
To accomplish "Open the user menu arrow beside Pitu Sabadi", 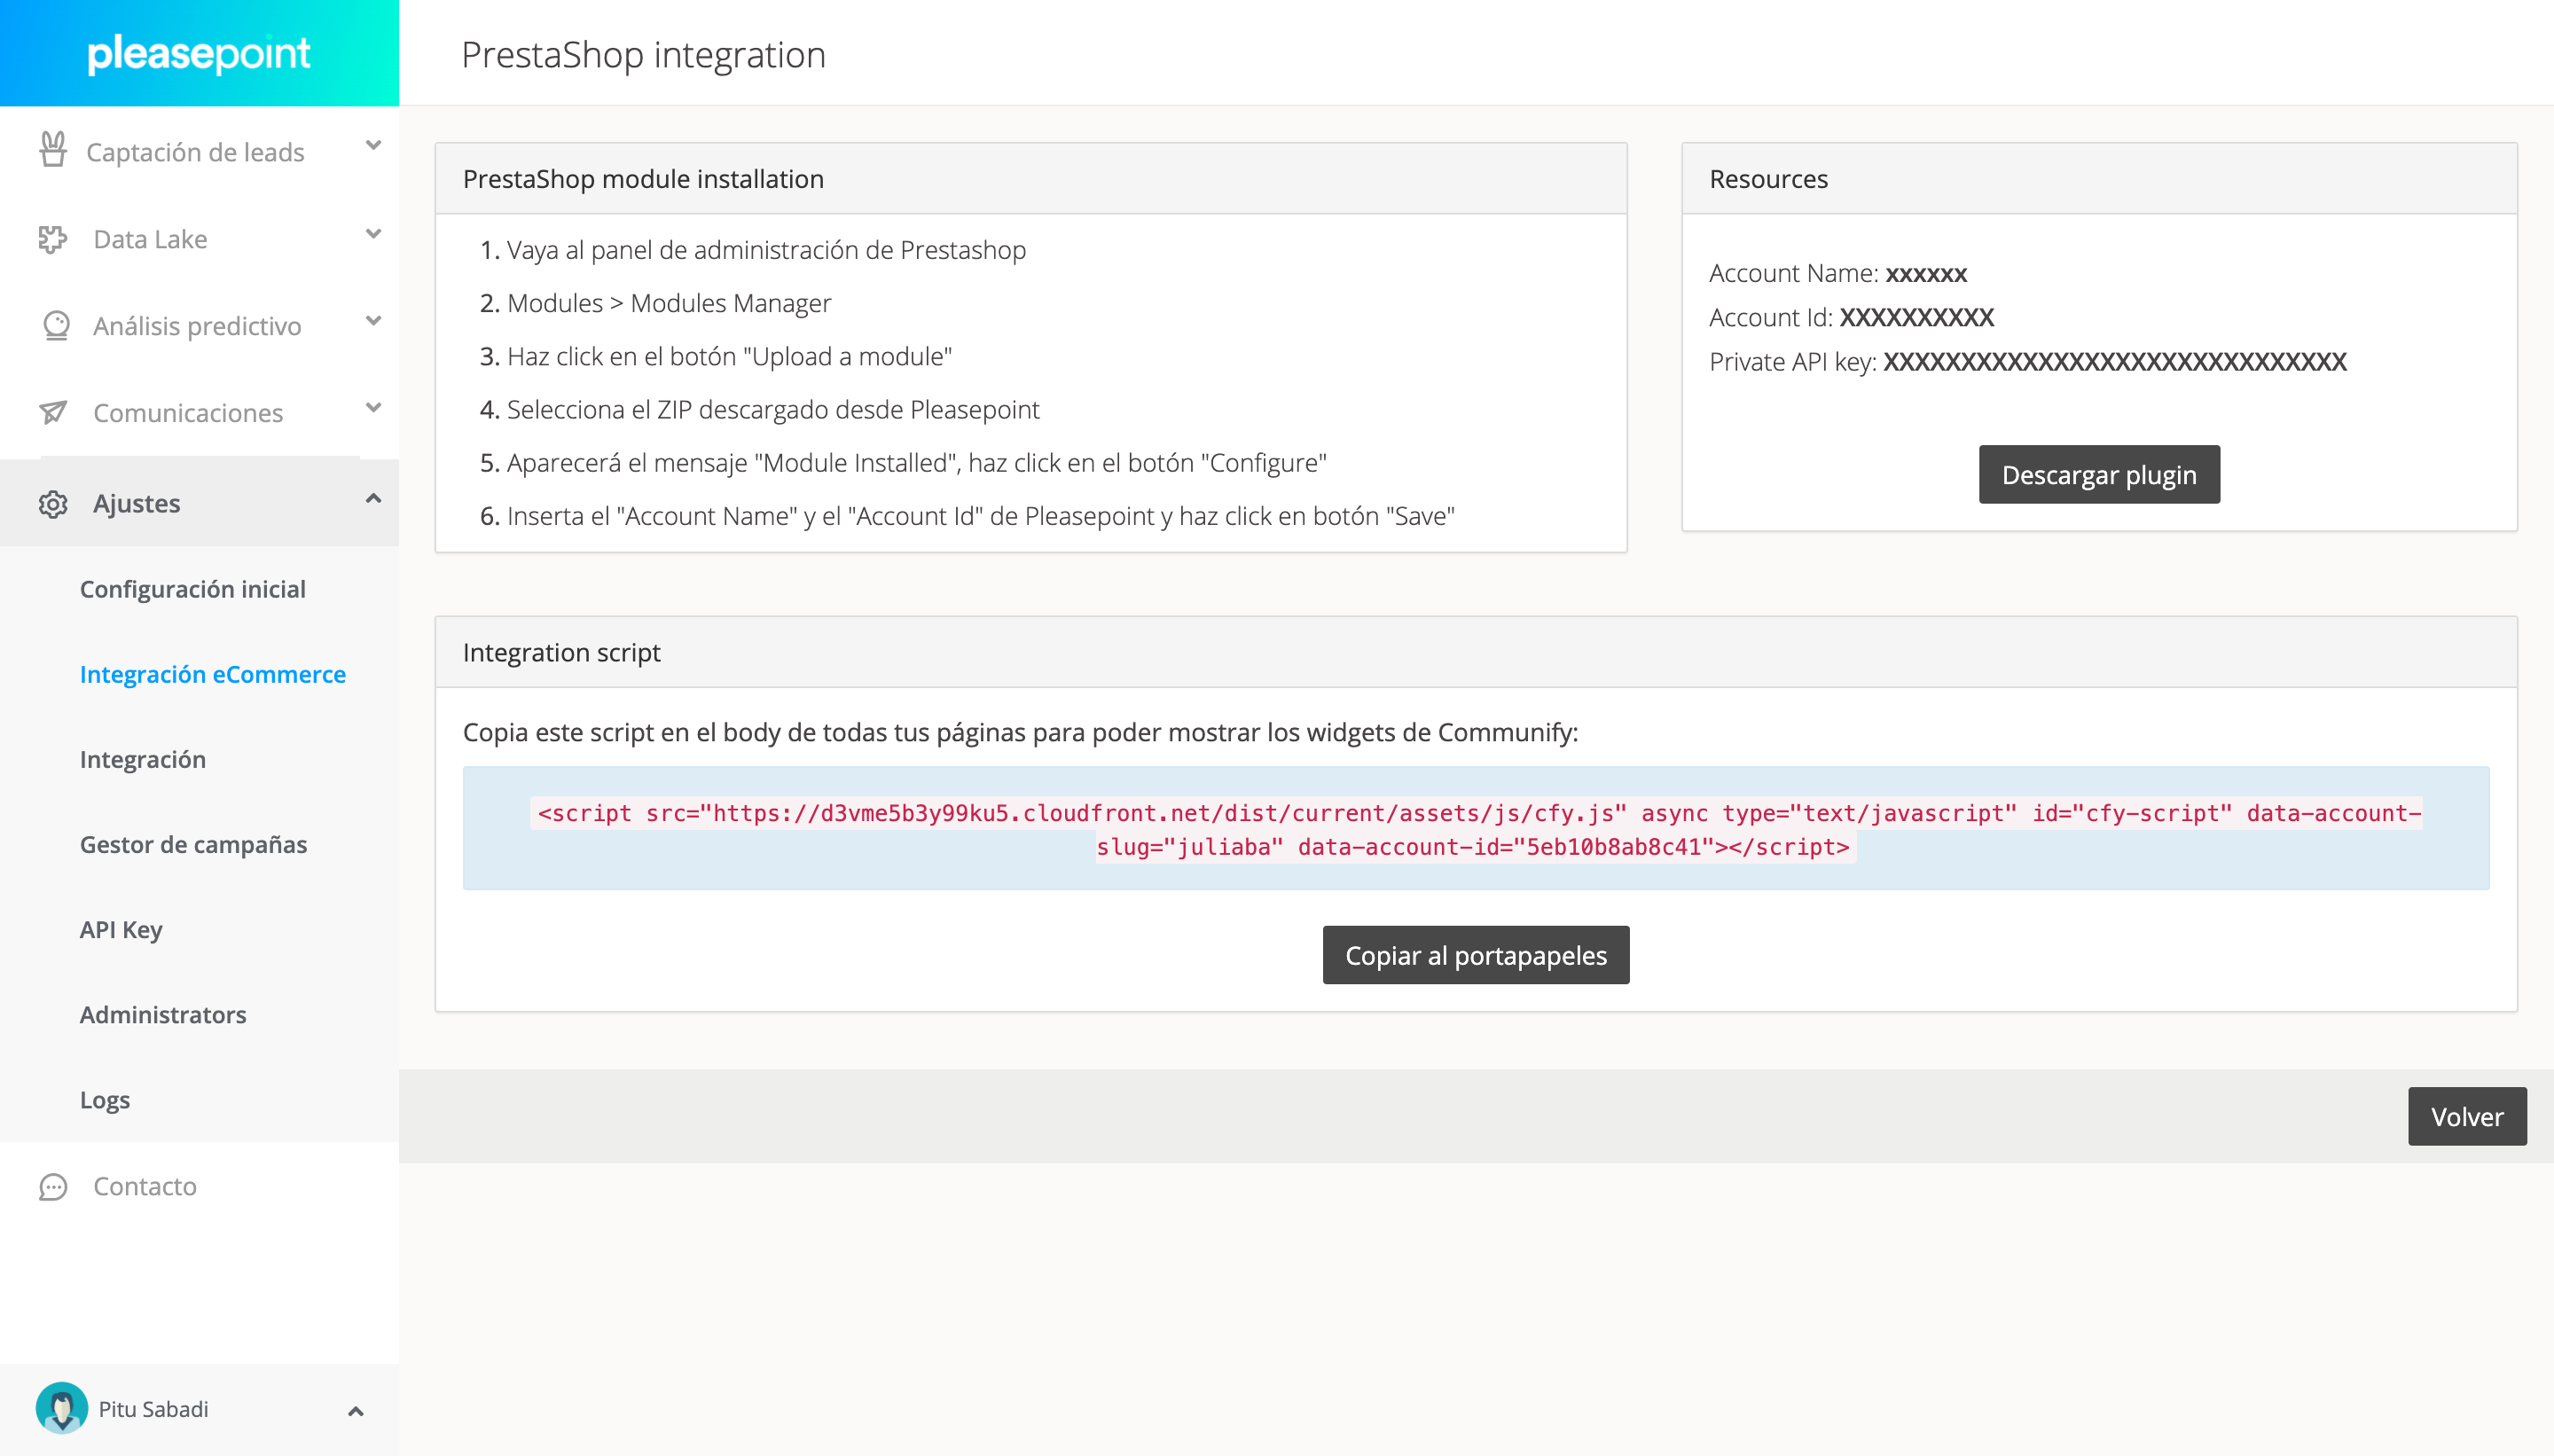I will (355, 1411).
